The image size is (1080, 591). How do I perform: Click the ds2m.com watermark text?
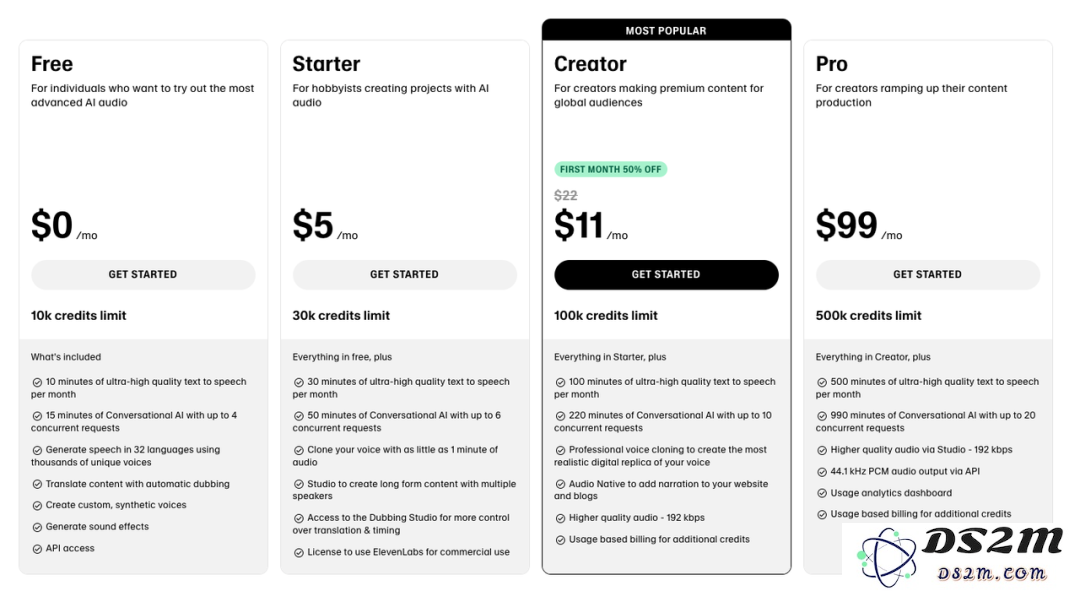[990, 573]
